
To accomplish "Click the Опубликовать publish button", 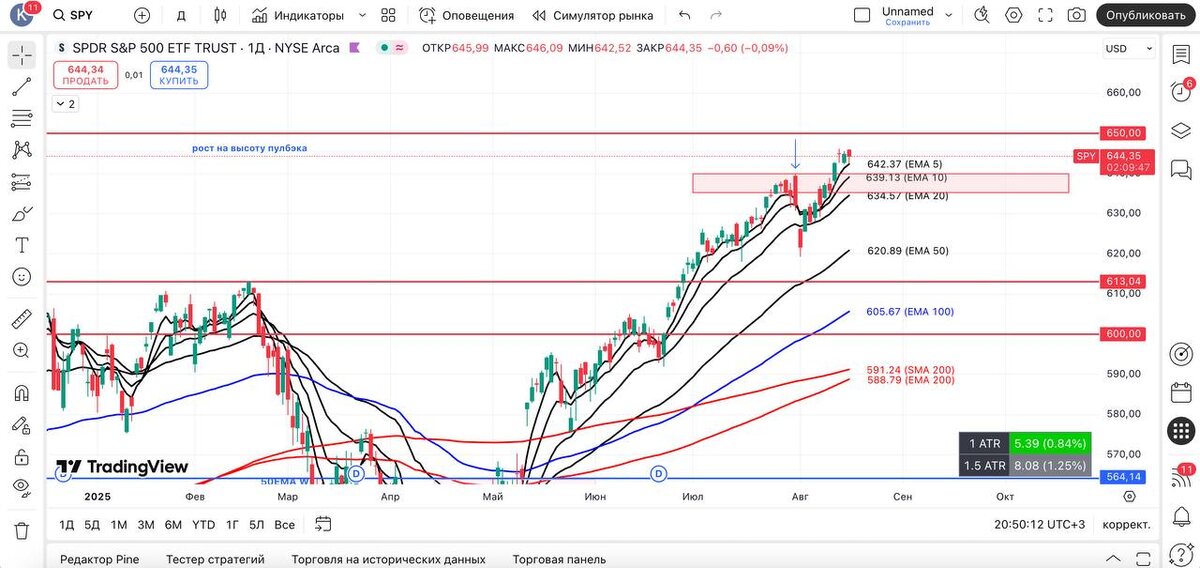I will pyautogui.click(x=1145, y=15).
